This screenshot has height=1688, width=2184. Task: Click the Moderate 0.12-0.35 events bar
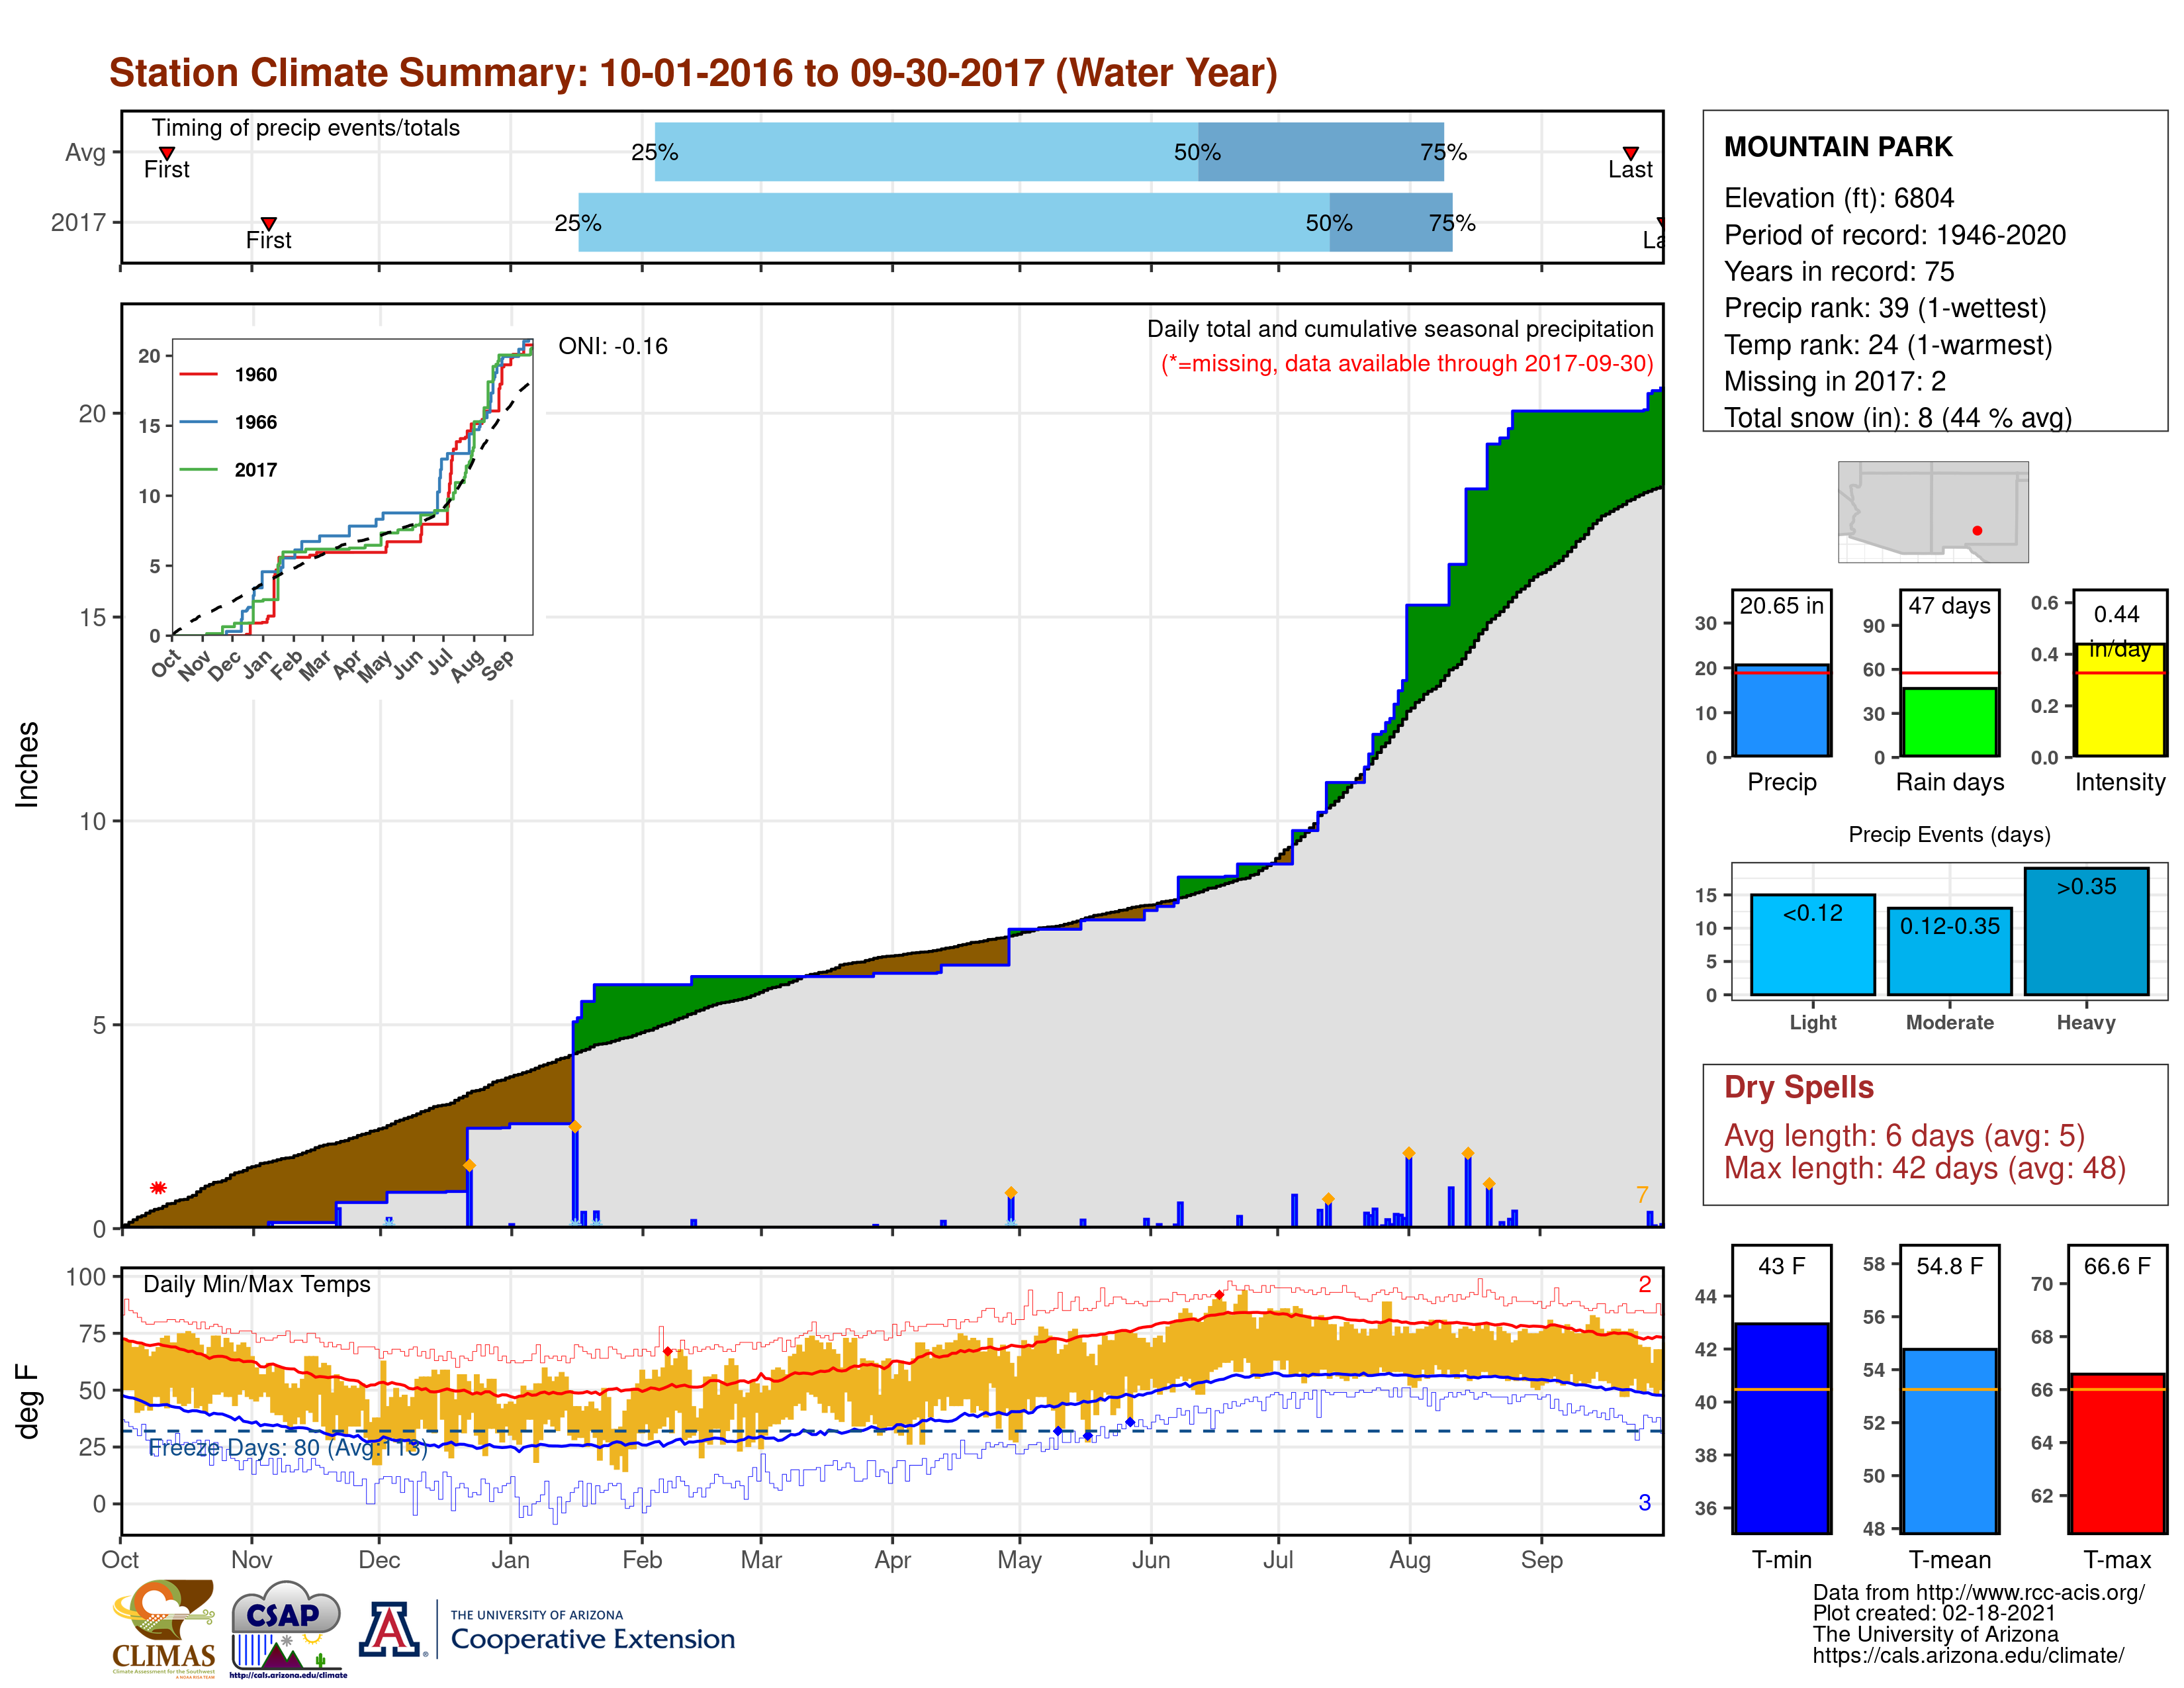coord(1949,951)
